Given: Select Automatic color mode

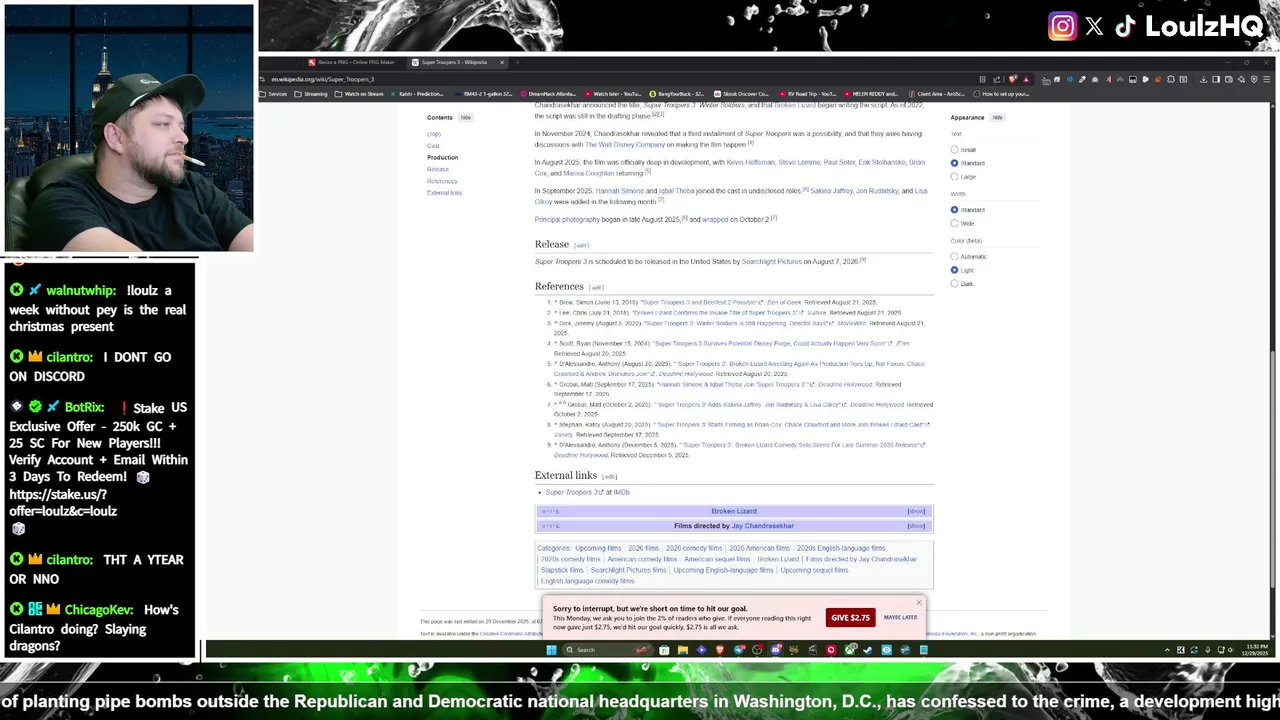Looking at the screenshot, I should 954,257.
